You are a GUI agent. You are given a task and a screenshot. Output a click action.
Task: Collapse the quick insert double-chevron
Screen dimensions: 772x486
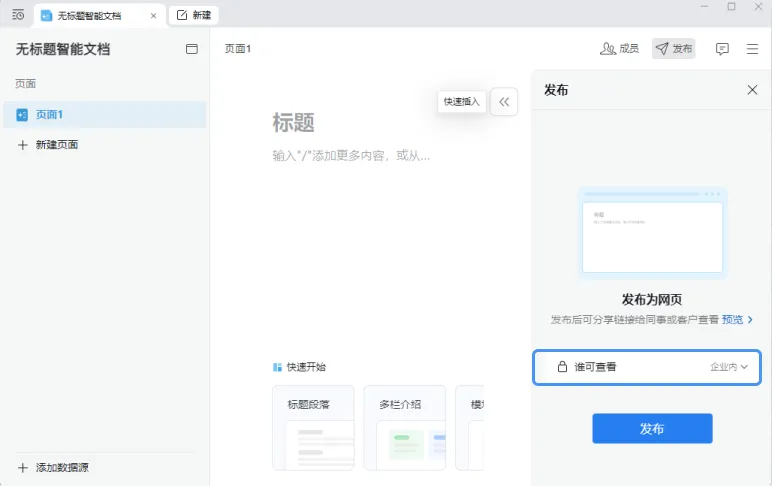[504, 102]
